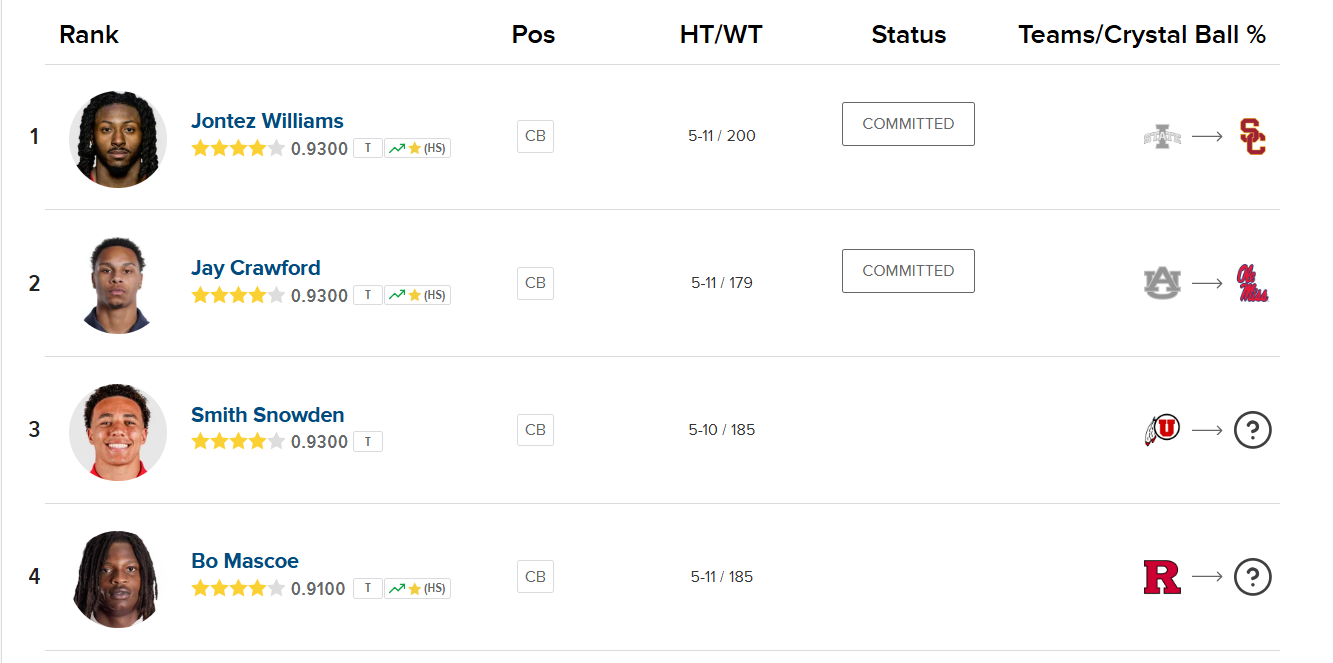
Task: Click the USC Trojans logo icon
Action: click(x=1252, y=137)
